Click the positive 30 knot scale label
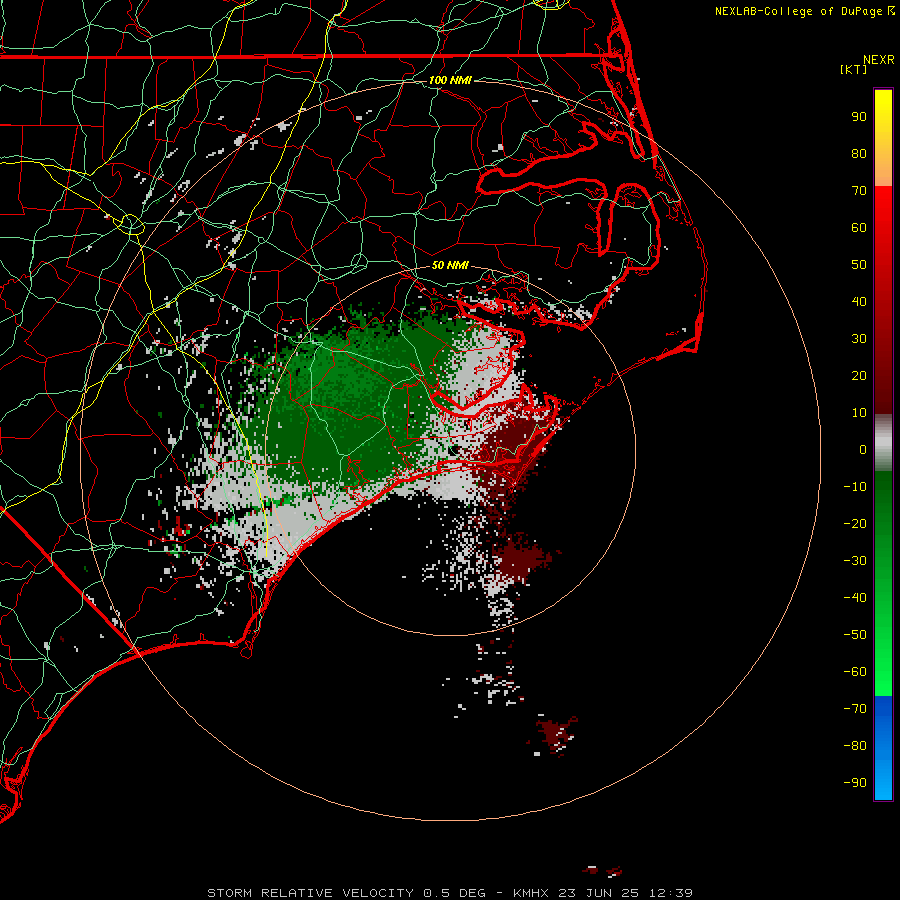This screenshot has width=900, height=900. pyautogui.click(x=859, y=339)
